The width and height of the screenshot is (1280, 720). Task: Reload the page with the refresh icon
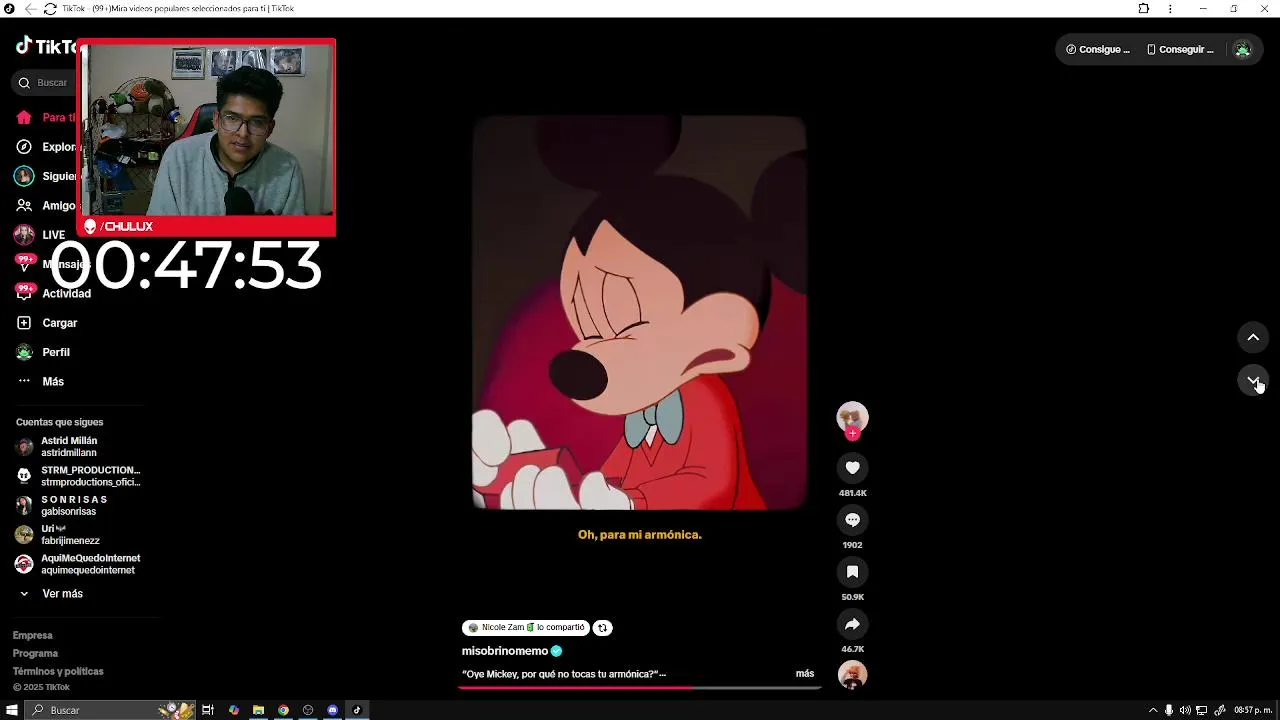[50, 9]
